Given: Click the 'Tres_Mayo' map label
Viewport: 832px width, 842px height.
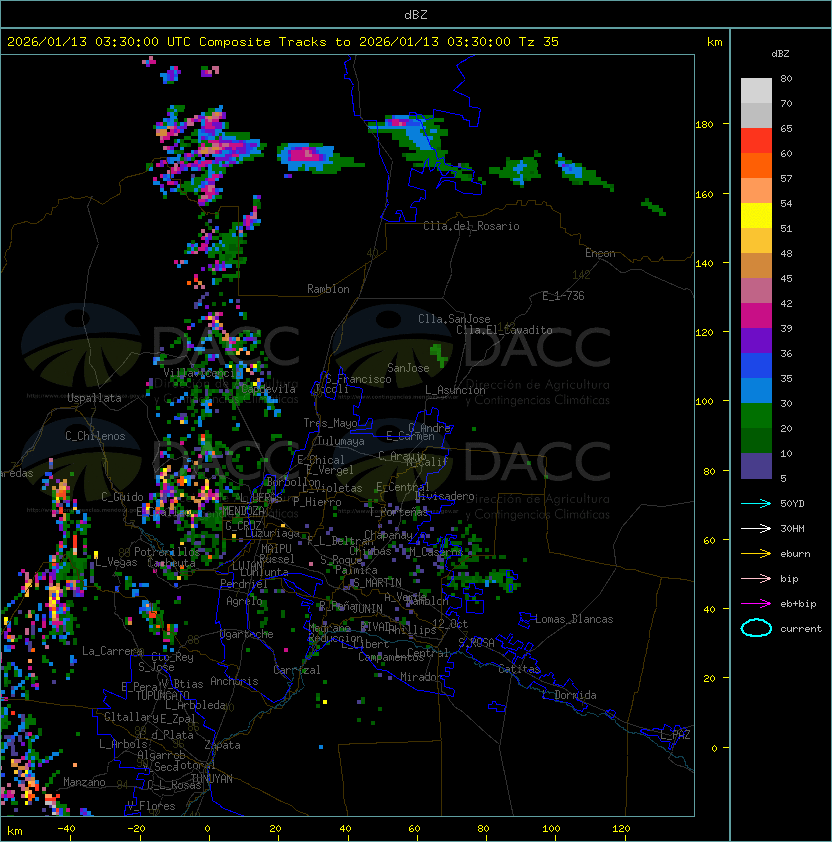Looking at the screenshot, I should click(330, 423).
